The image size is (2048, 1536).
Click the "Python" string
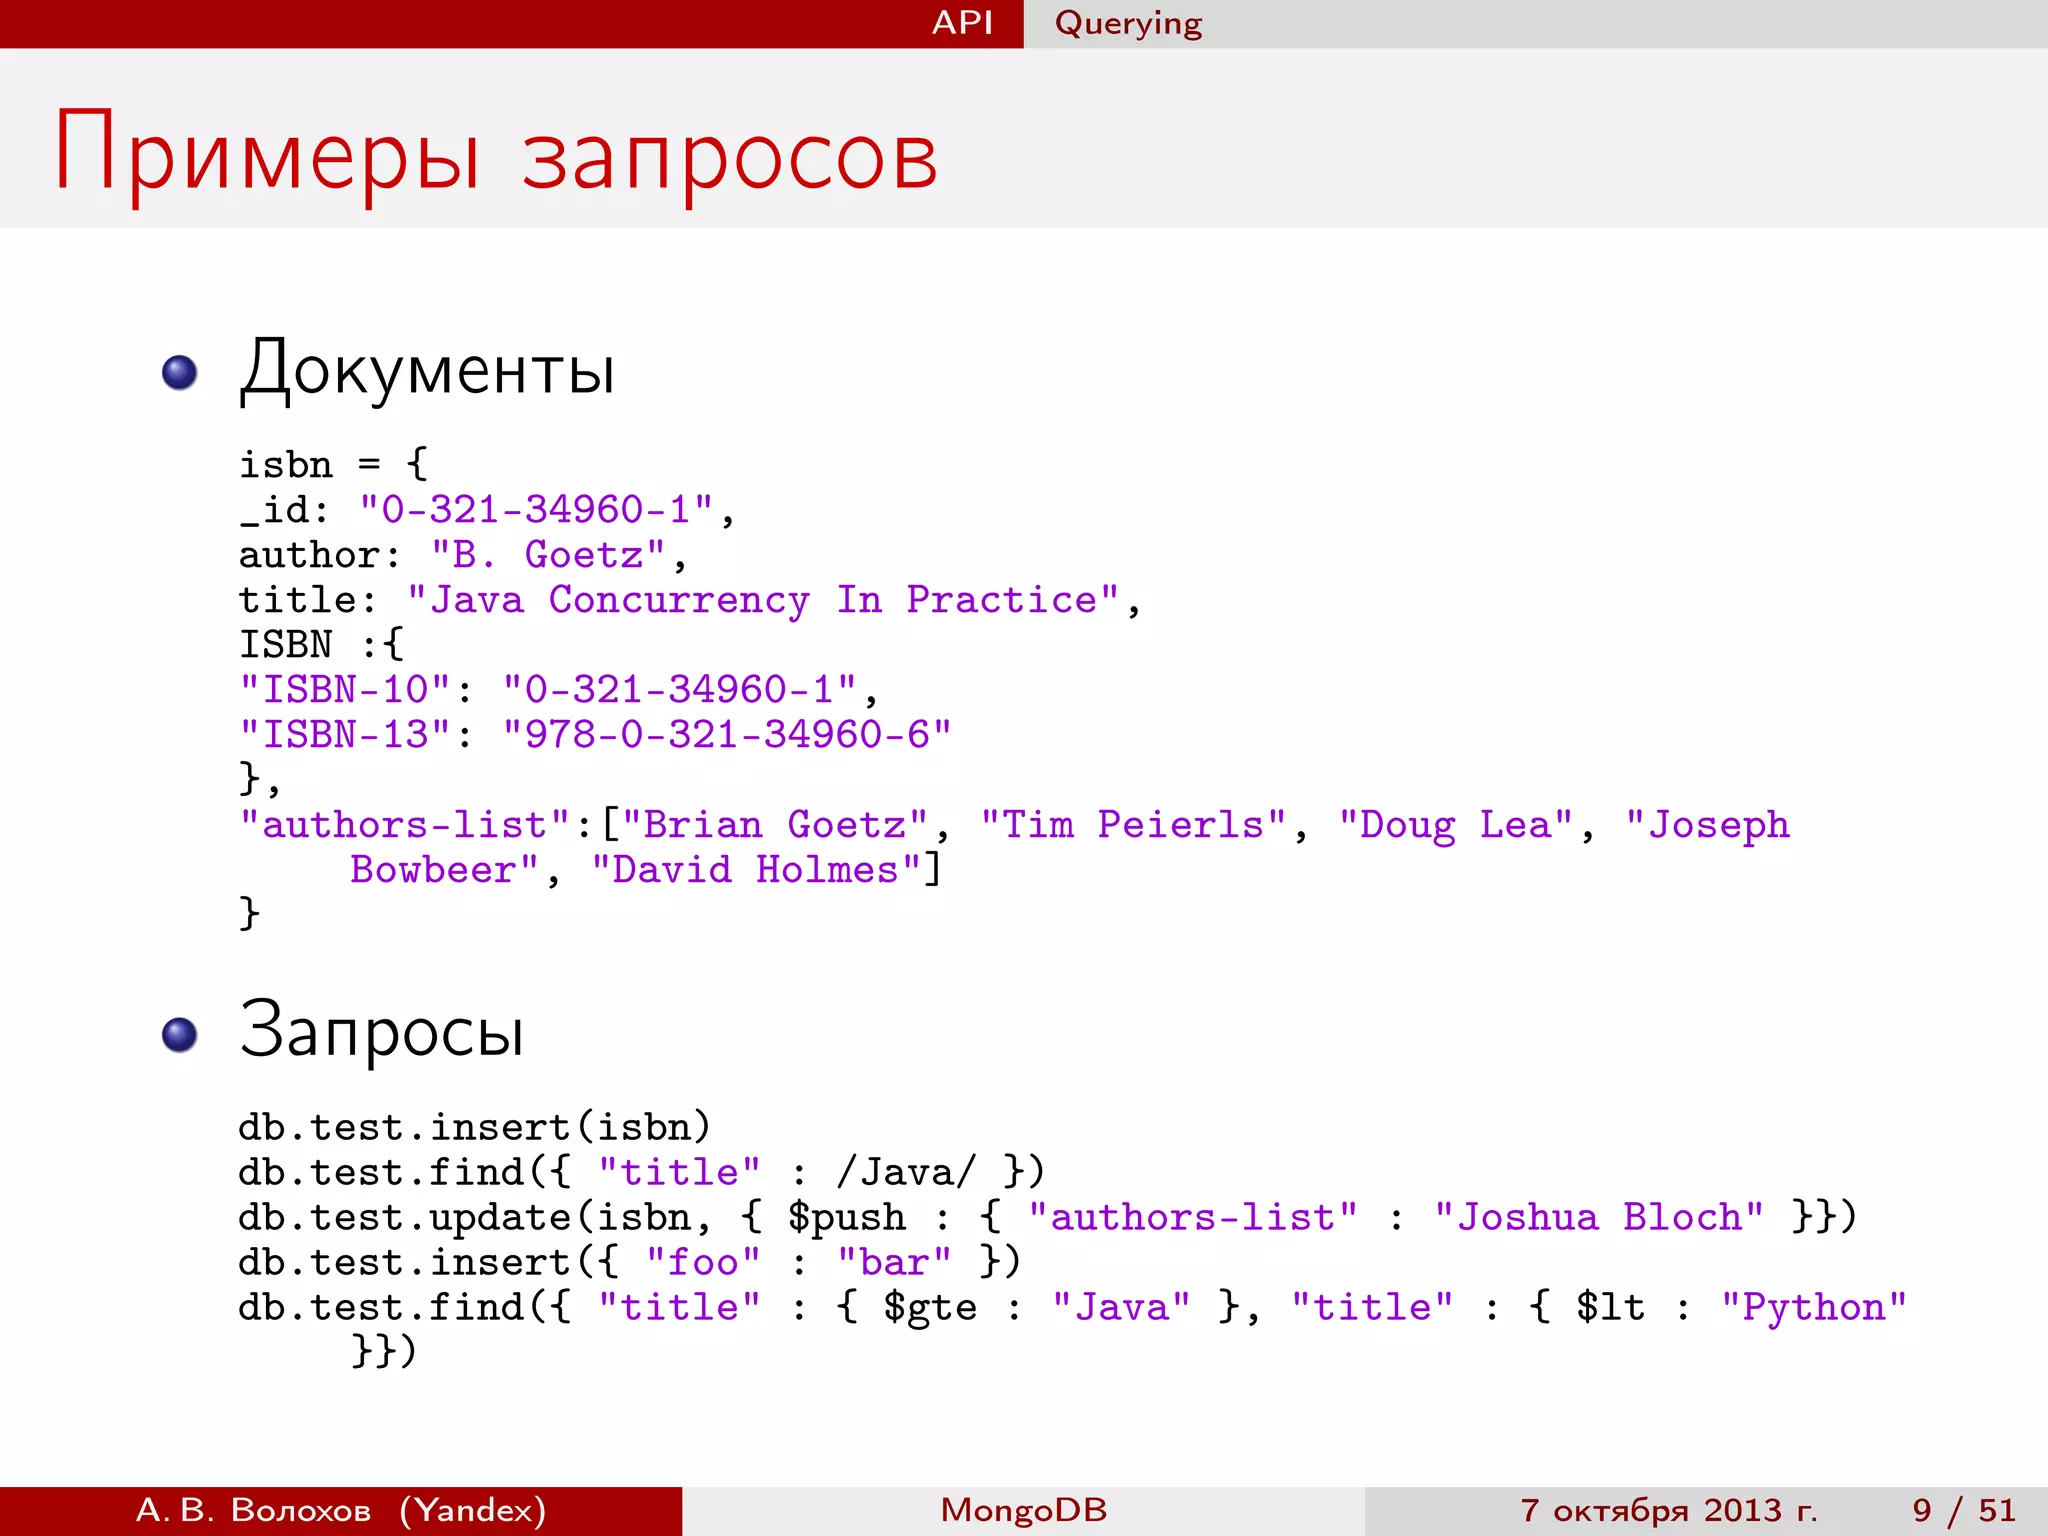pos(1814,1307)
